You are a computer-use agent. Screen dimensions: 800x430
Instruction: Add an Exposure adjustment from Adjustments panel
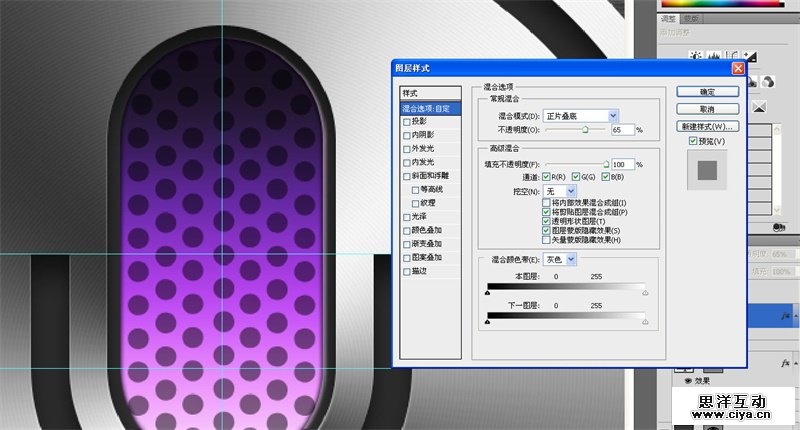(751, 56)
